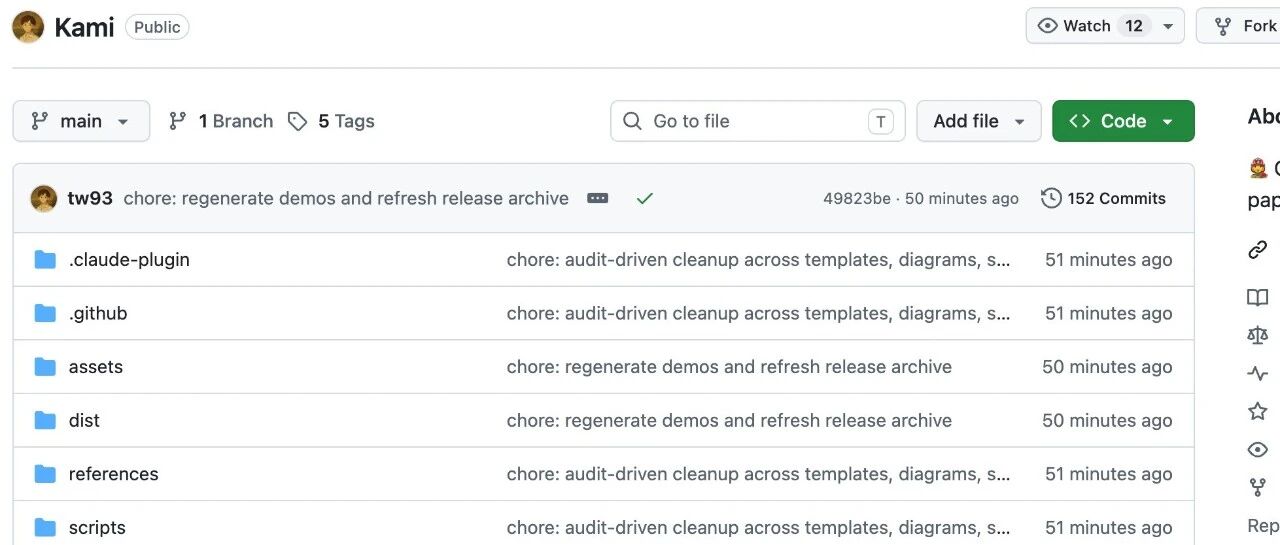The height and width of the screenshot is (545, 1280).
Task: View the 5 Tags list
Action: pos(331,121)
